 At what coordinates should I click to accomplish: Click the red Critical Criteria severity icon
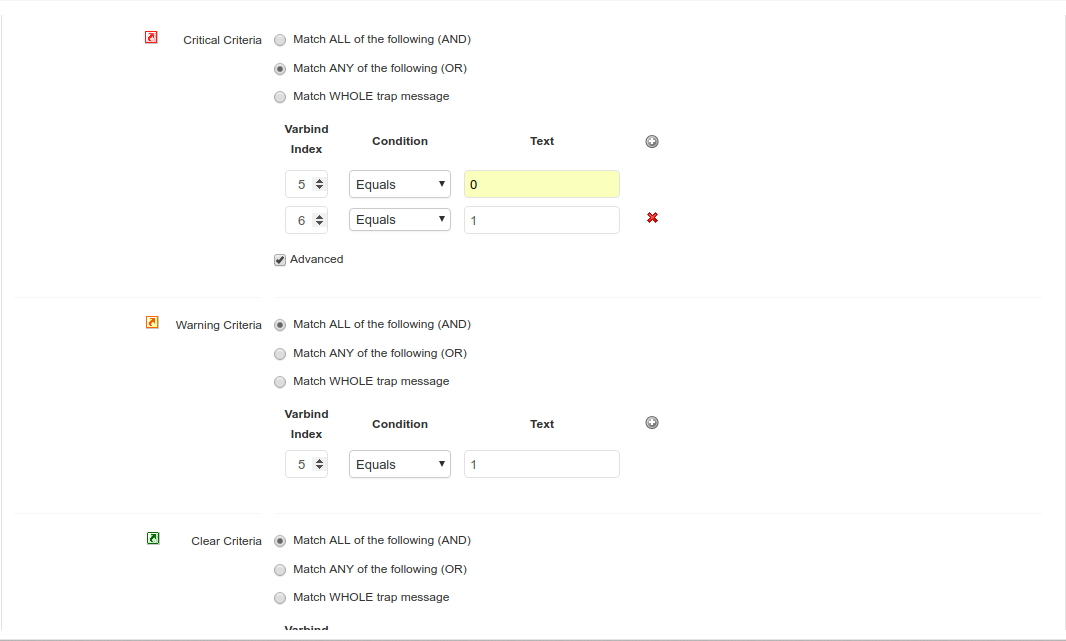click(x=151, y=38)
